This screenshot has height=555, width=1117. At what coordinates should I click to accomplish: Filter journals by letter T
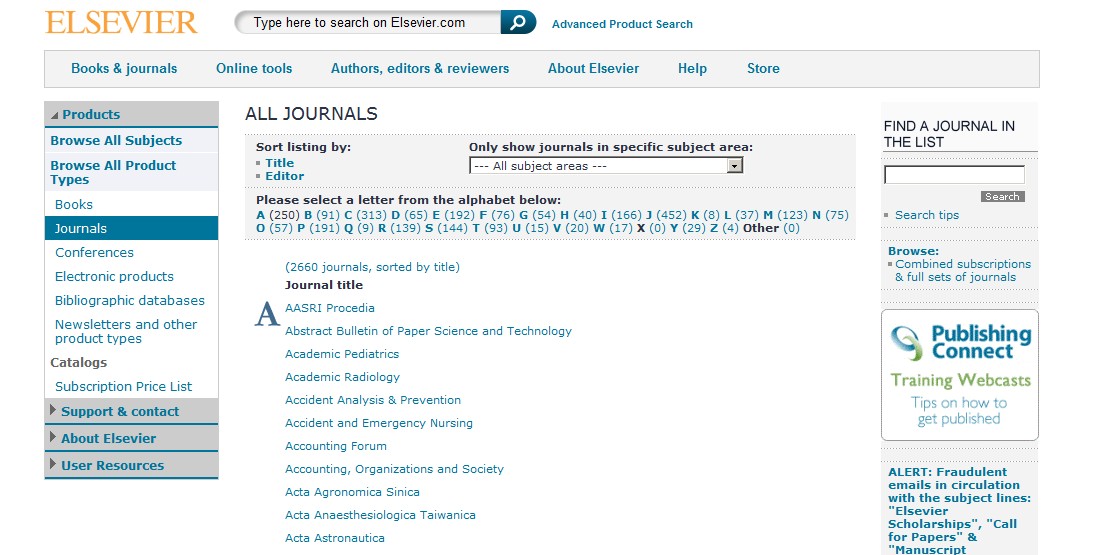pyautogui.click(x=476, y=228)
